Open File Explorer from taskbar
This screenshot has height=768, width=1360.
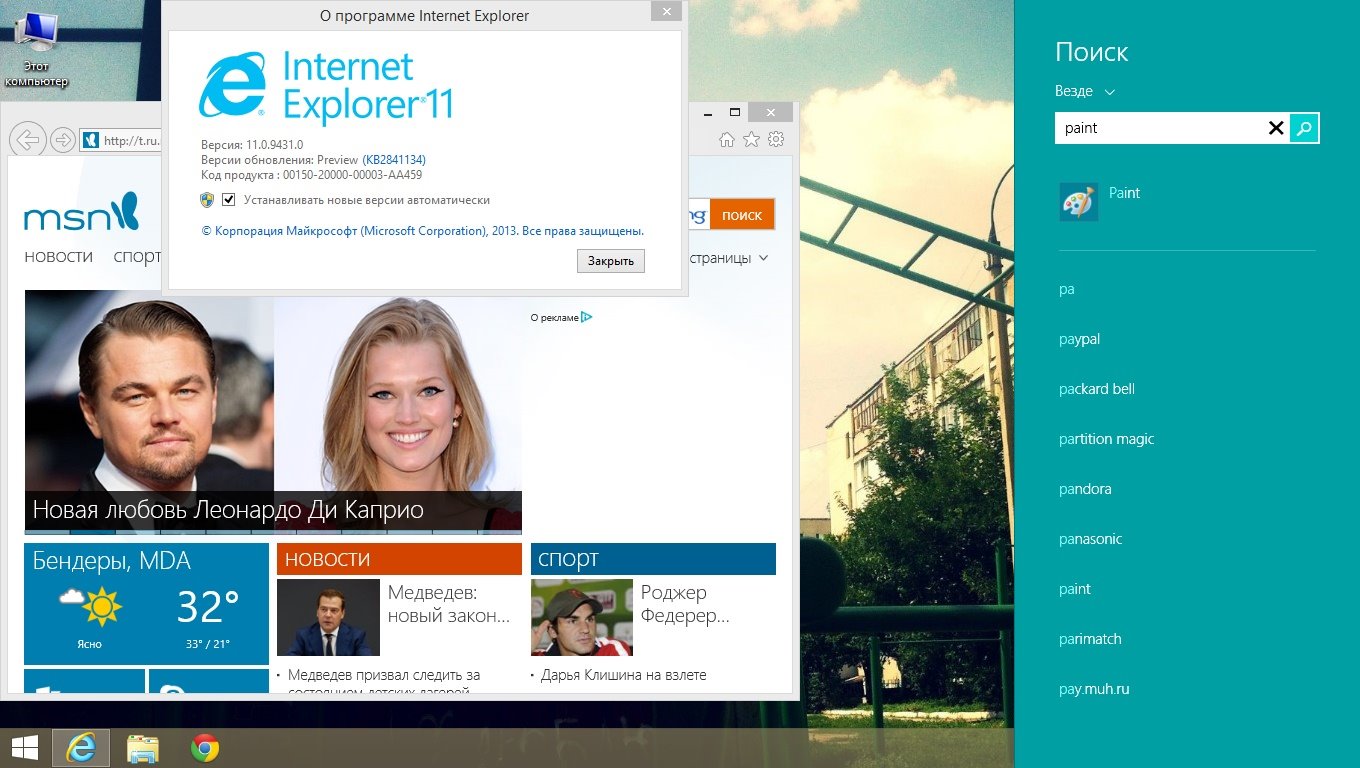(x=143, y=748)
